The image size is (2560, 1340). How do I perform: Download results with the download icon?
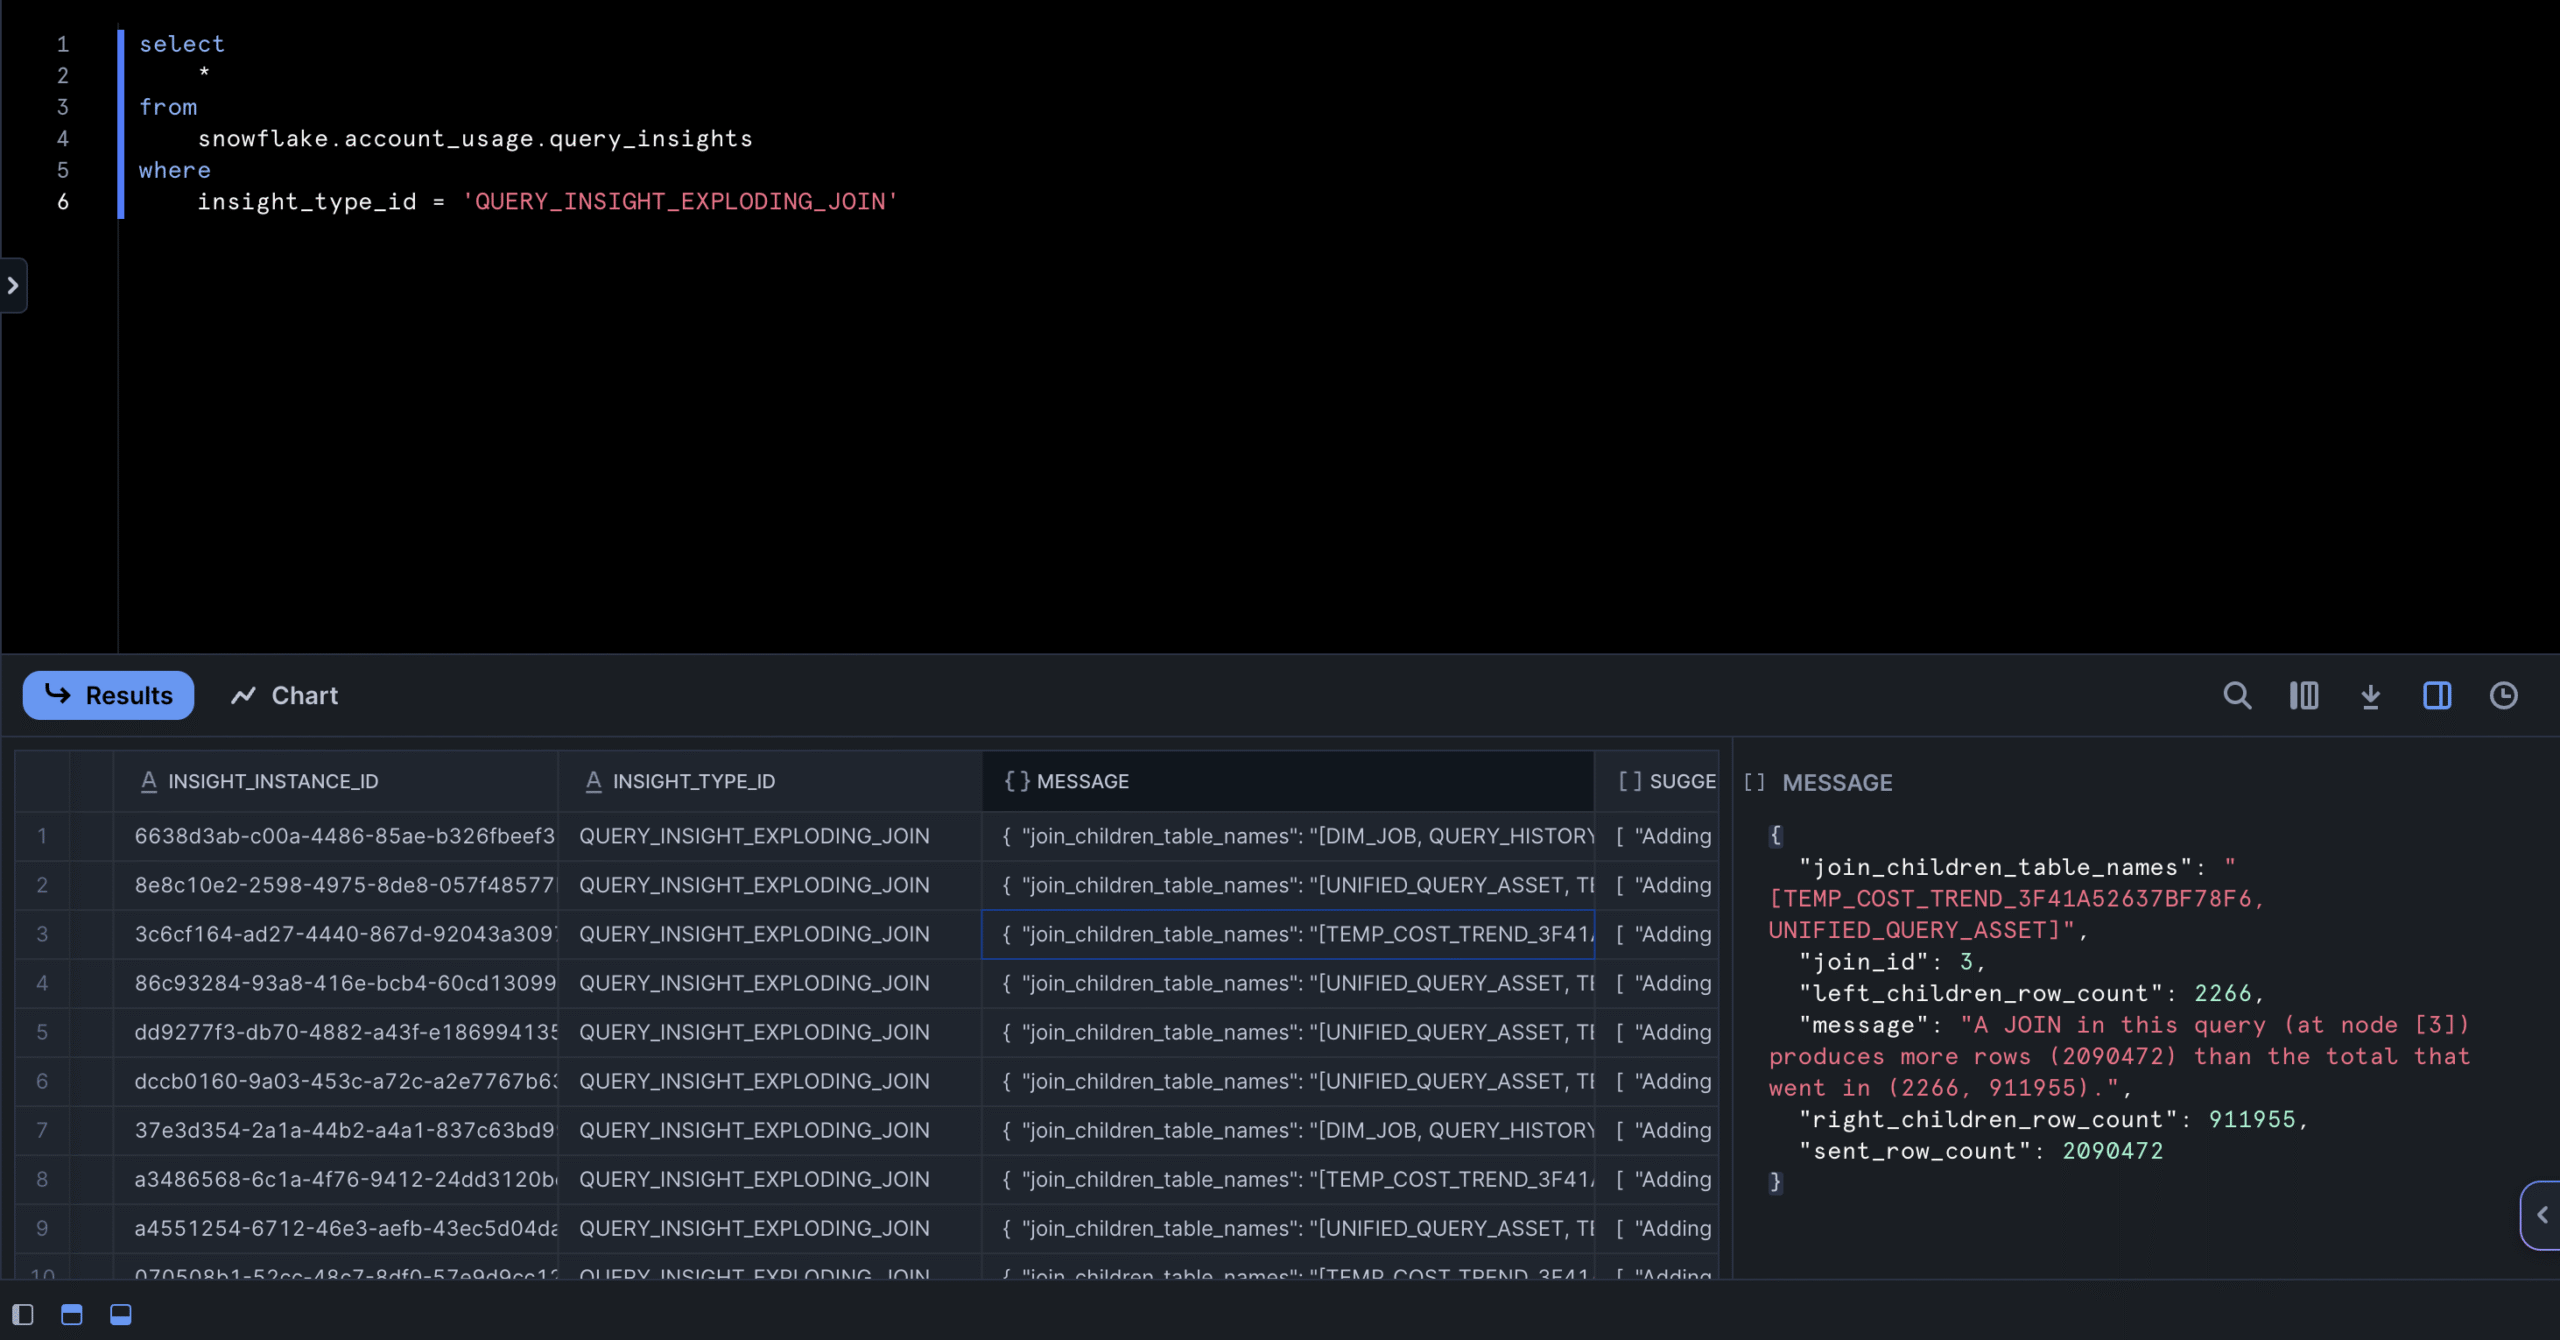tap(2370, 695)
